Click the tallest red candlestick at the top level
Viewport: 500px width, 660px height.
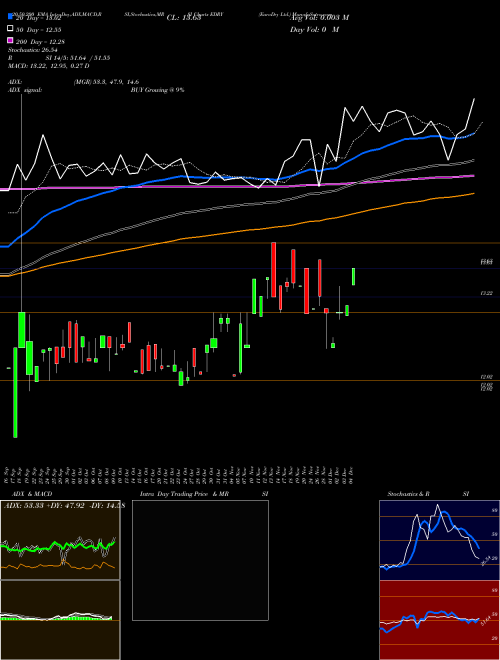pyautogui.click(x=274, y=270)
